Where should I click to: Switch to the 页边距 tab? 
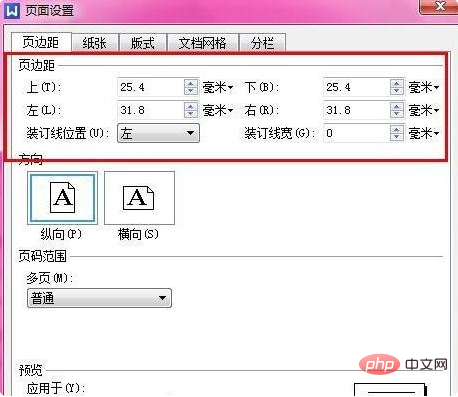(x=41, y=42)
